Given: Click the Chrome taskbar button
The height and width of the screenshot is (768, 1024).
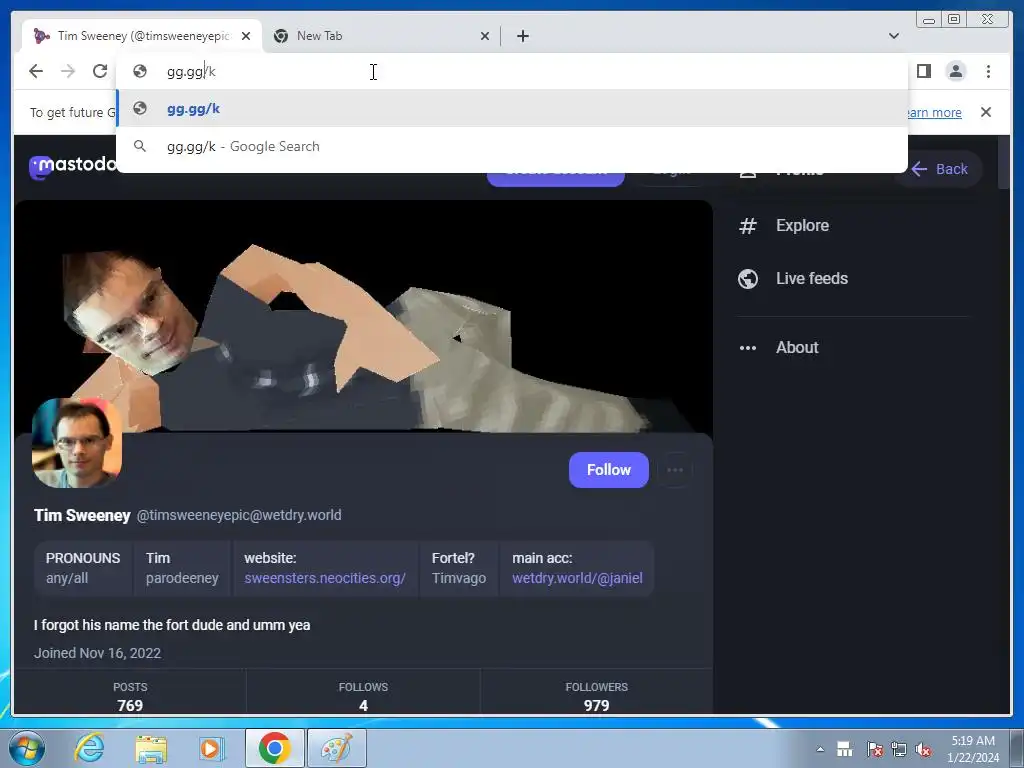Looking at the screenshot, I should 275,748.
